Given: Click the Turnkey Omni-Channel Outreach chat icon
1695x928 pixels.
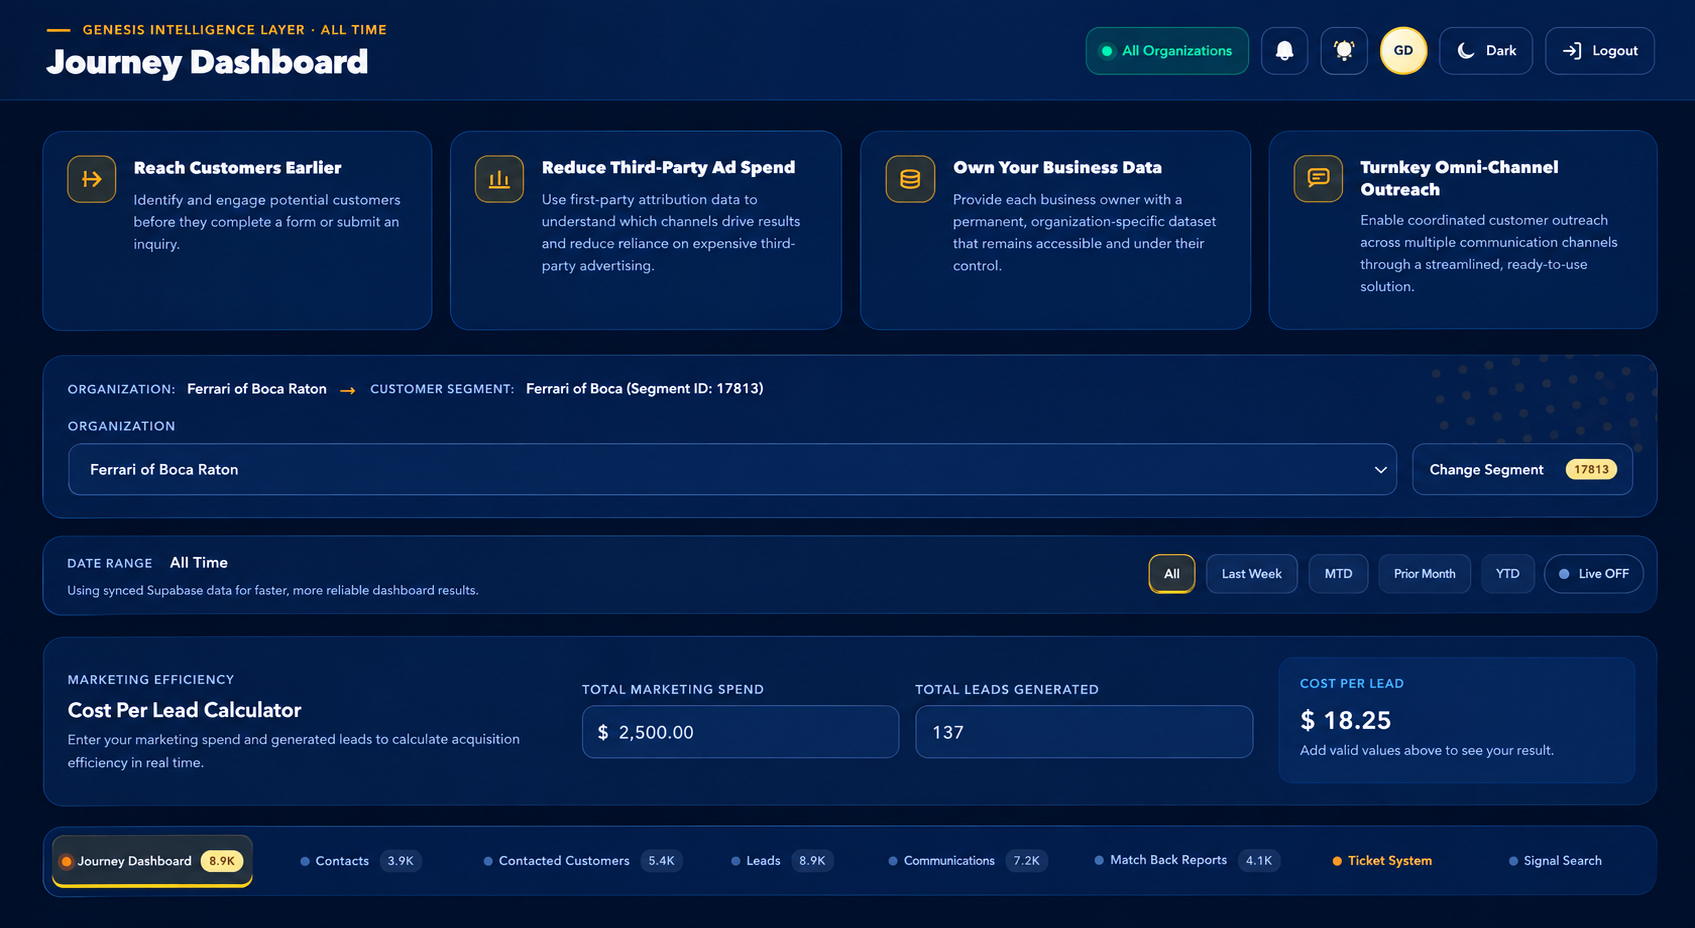Looking at the screenshot, I should pos(1318,178).
